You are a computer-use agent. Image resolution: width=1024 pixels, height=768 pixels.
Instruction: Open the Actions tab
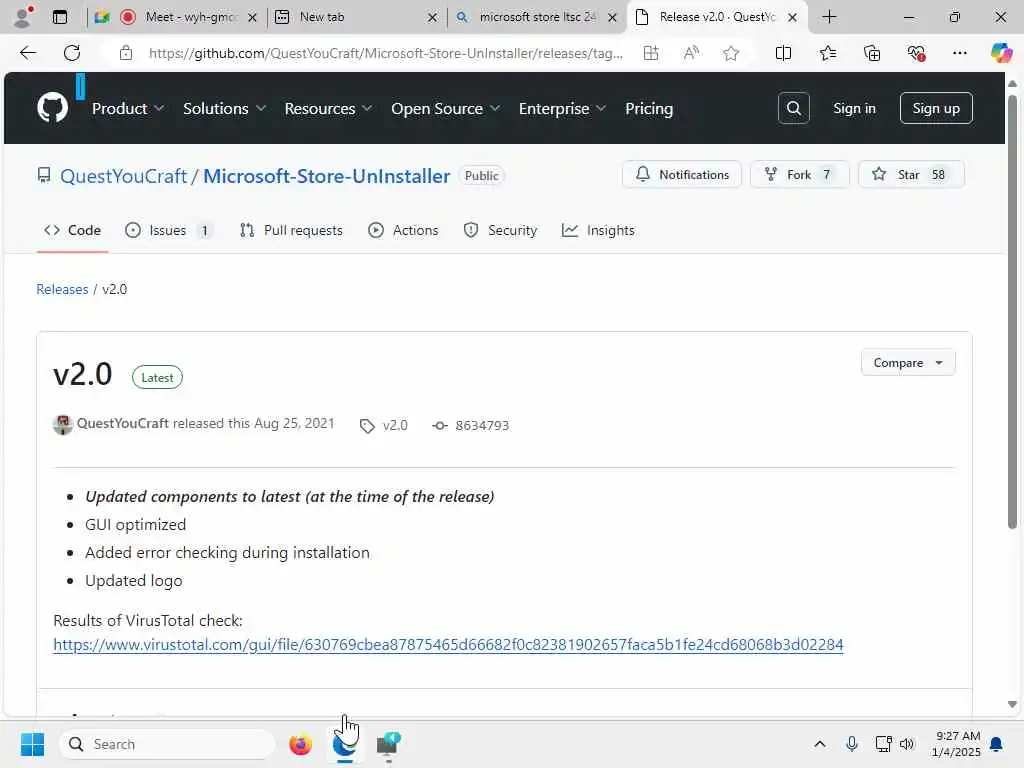pyautogui.click(x=403, y=231)
